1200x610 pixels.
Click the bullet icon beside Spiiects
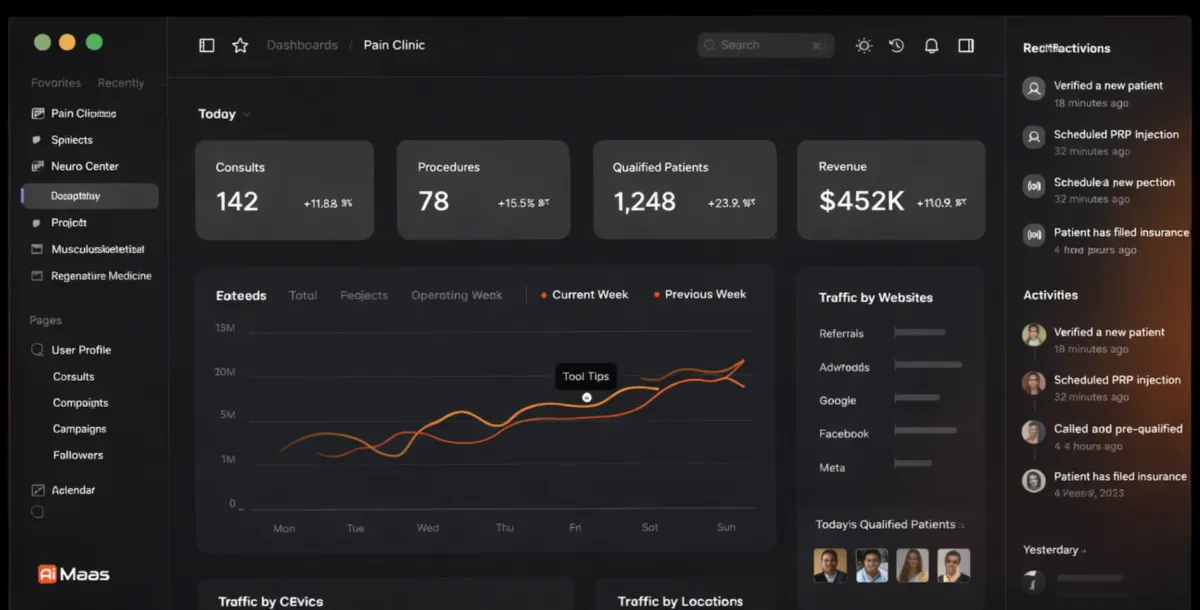coord(37,140)
